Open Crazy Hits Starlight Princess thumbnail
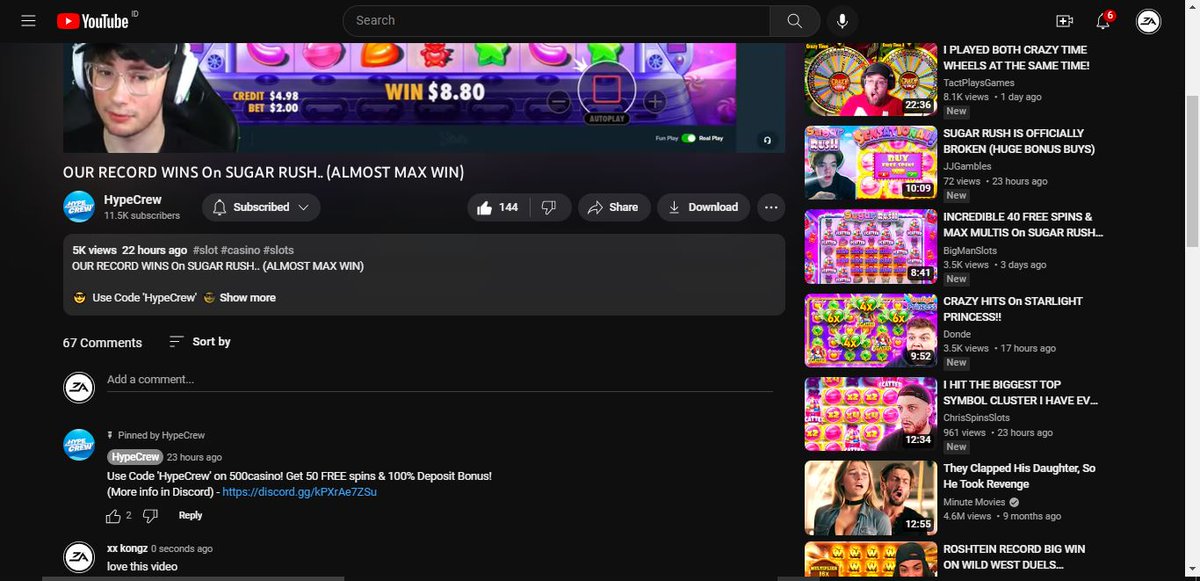Image resolution: width=1200 pixels, height=581 pixels. (871, 331)
